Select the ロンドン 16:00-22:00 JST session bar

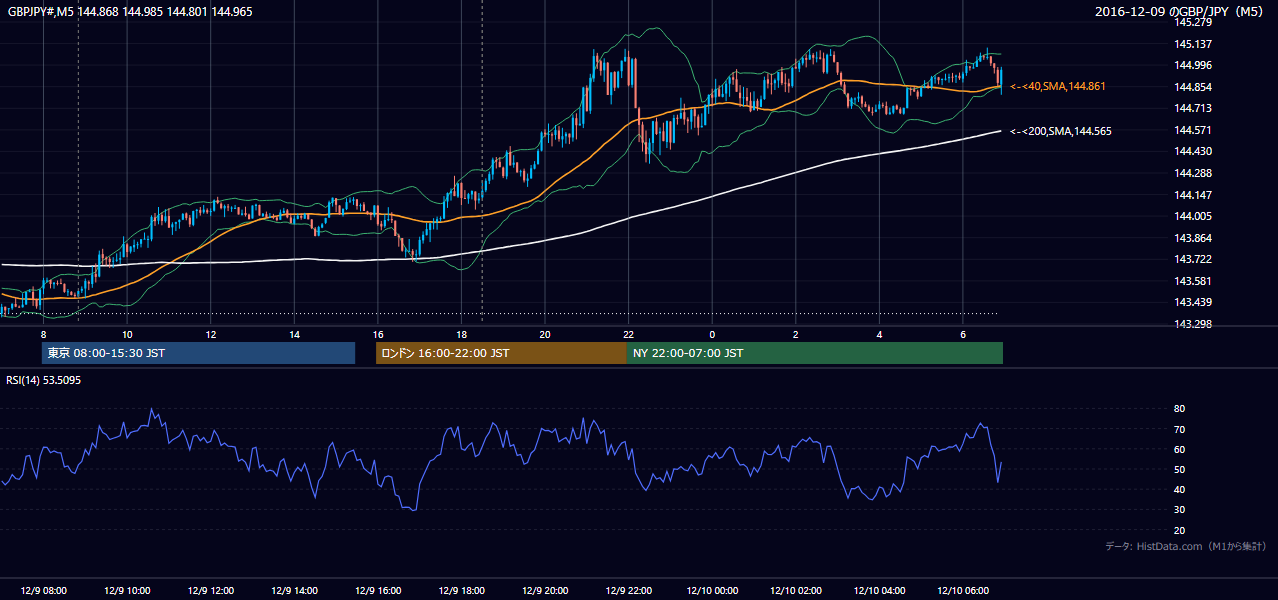pyautogui.click(x=501, y=353)
